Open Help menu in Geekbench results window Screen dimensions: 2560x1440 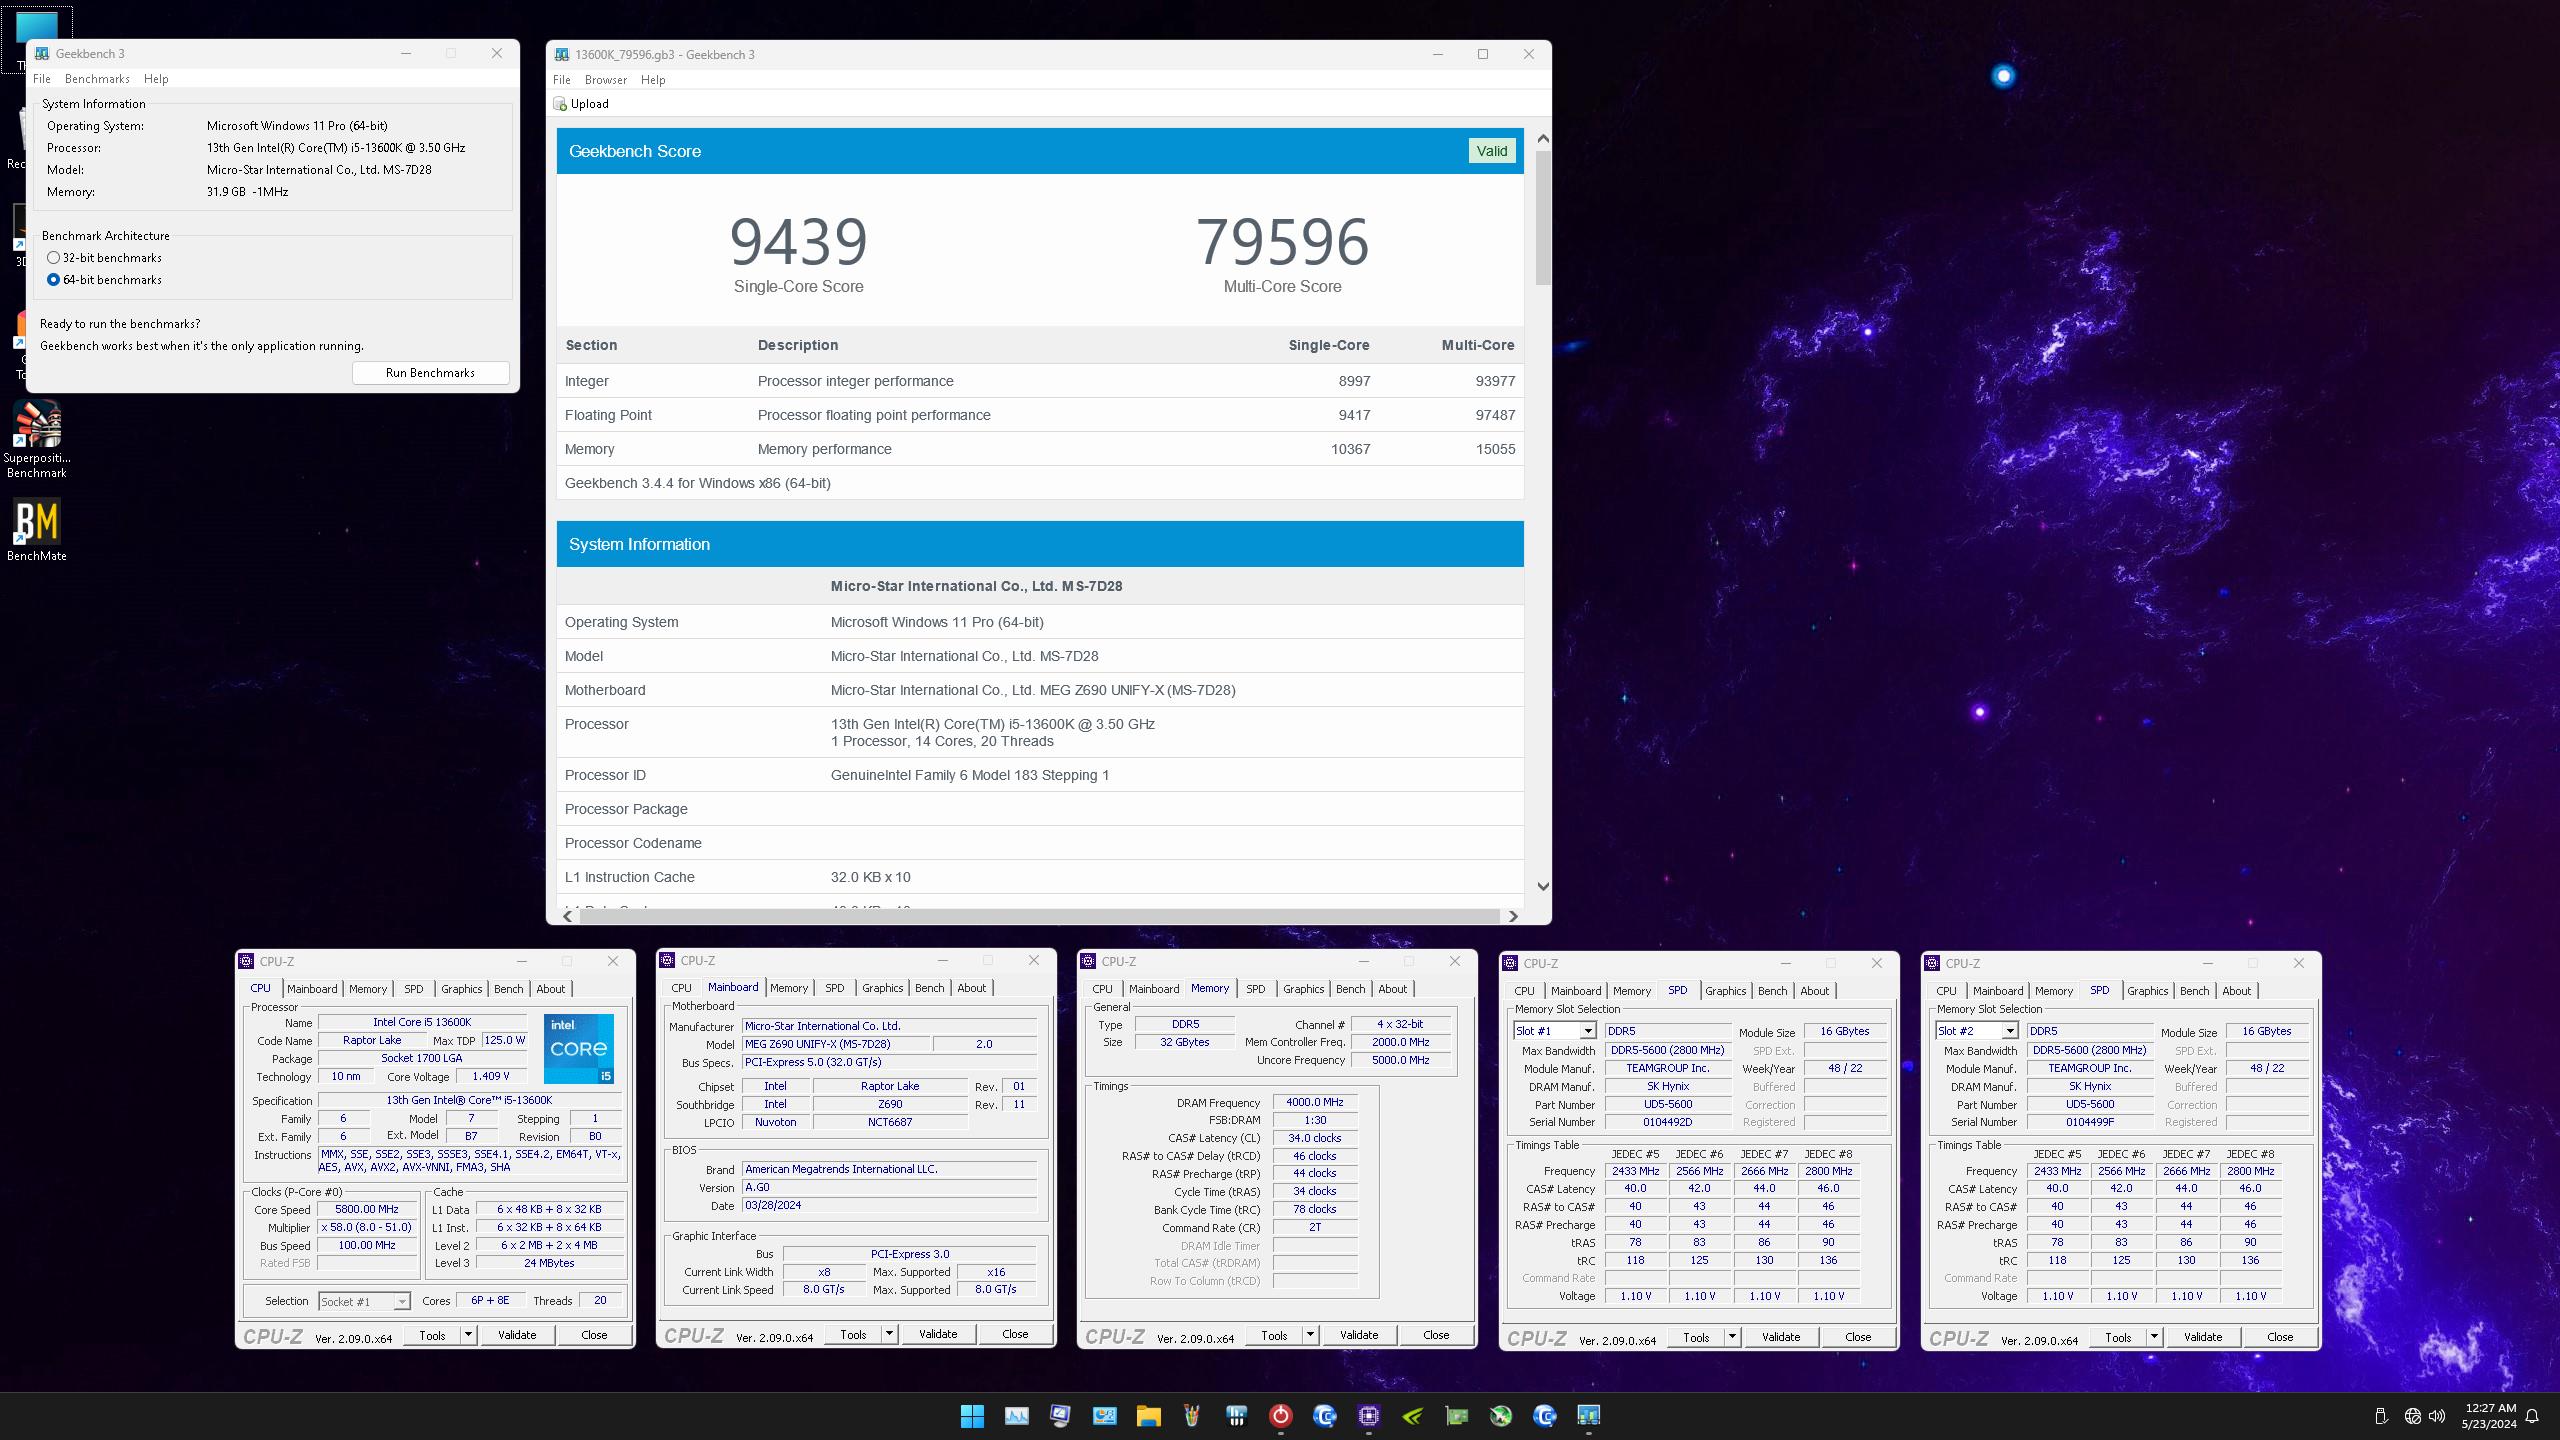coord(653,80)
